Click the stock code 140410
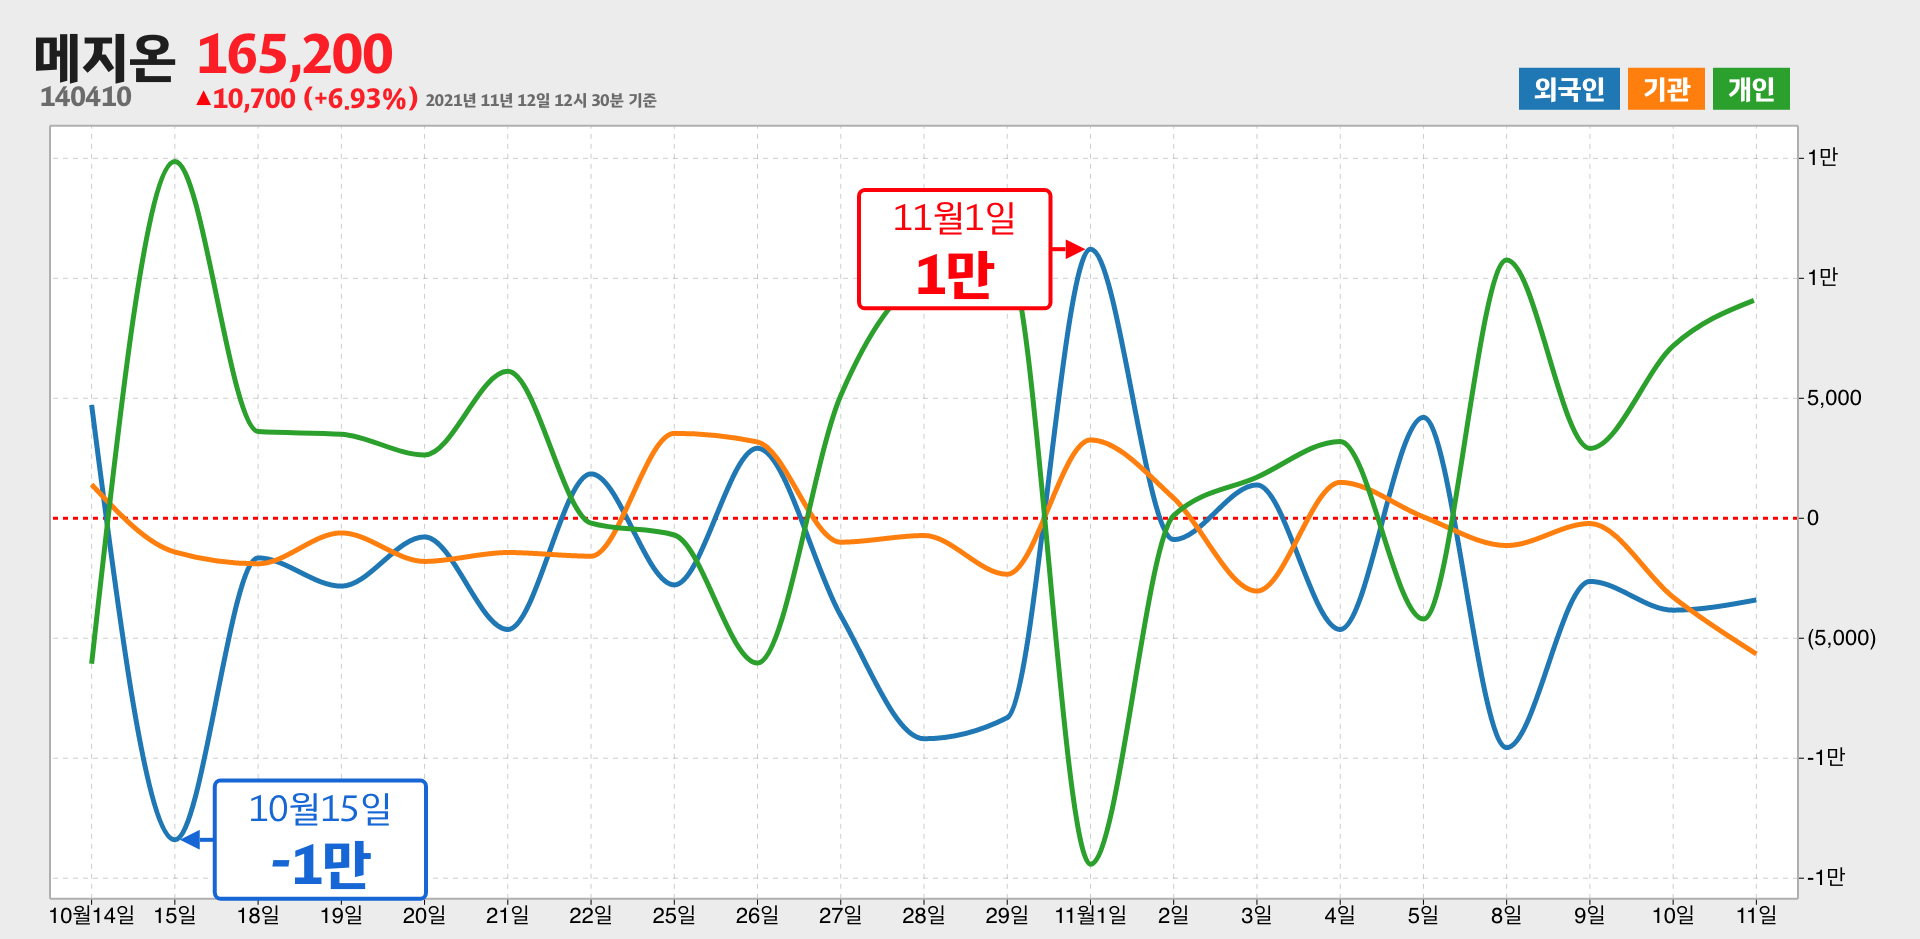 (x=86, y=97)
